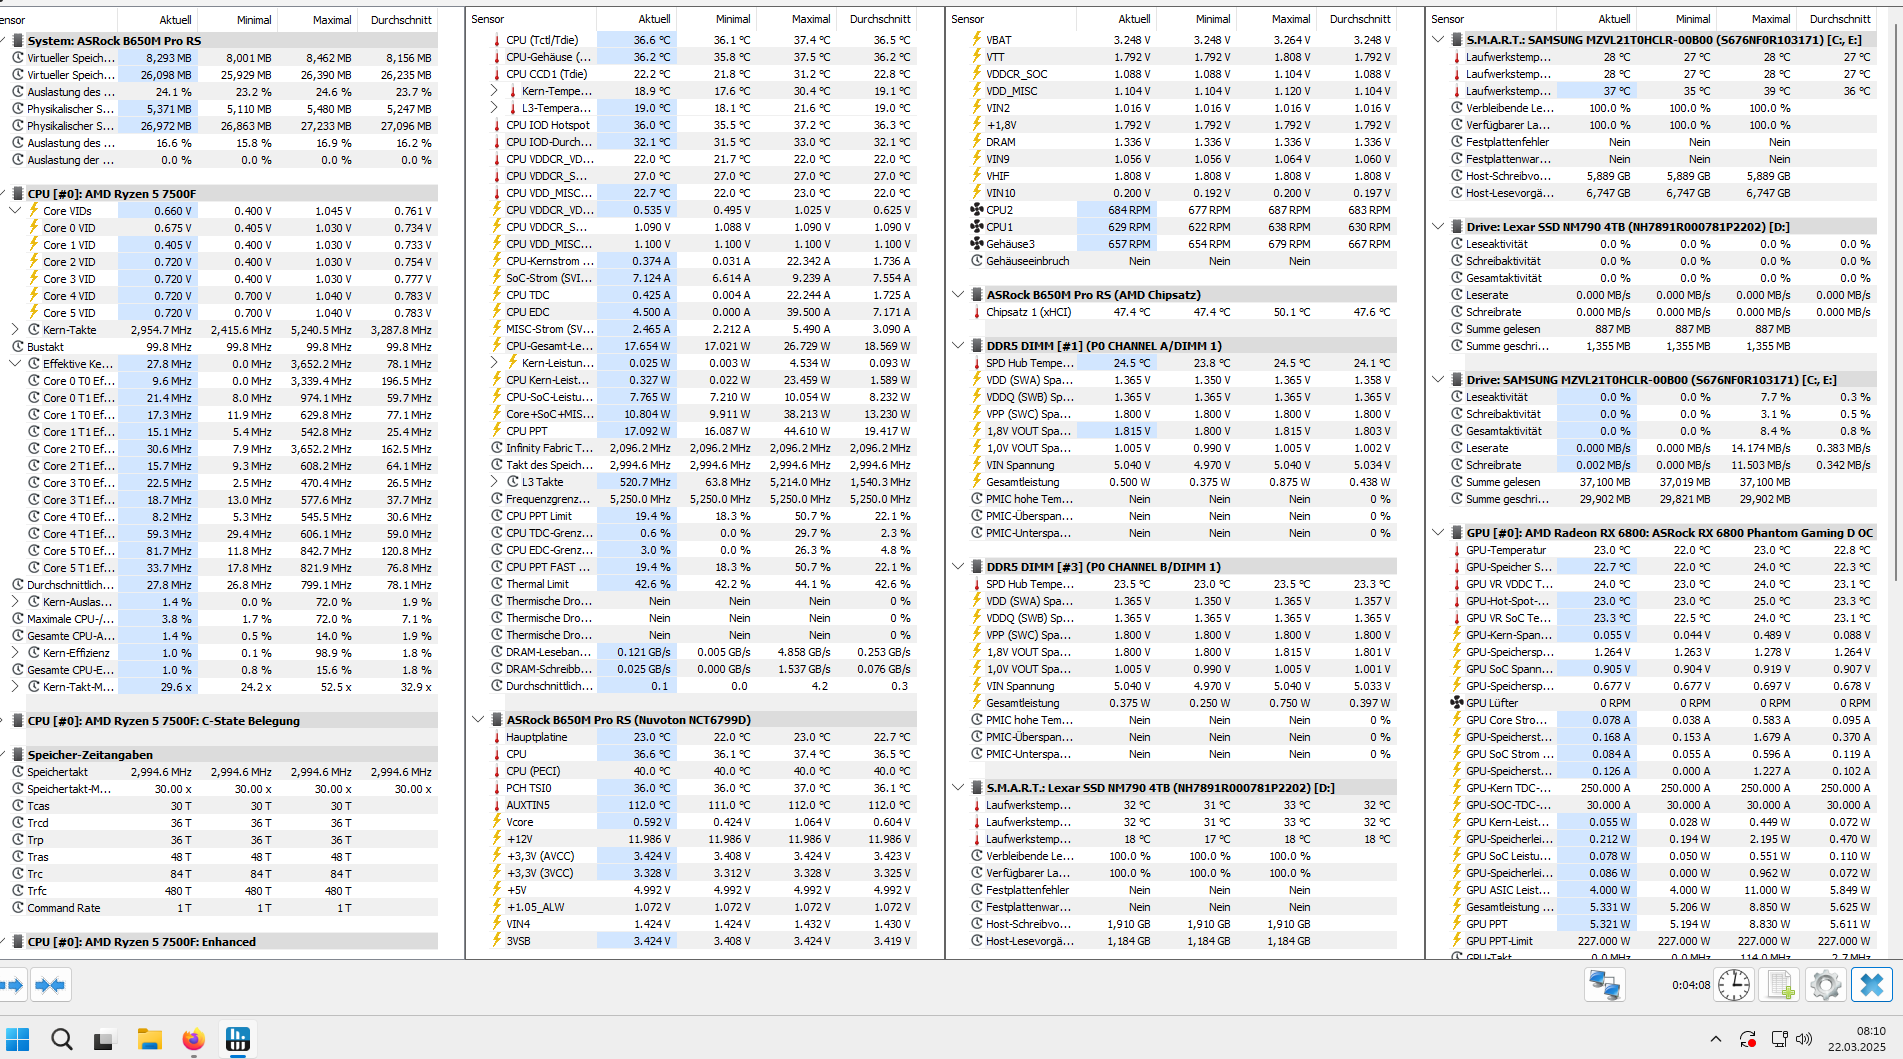Open the remote network monitoring icon
The height and width of the screenshot is (1059, 1903).
[x=1605, y=985]
